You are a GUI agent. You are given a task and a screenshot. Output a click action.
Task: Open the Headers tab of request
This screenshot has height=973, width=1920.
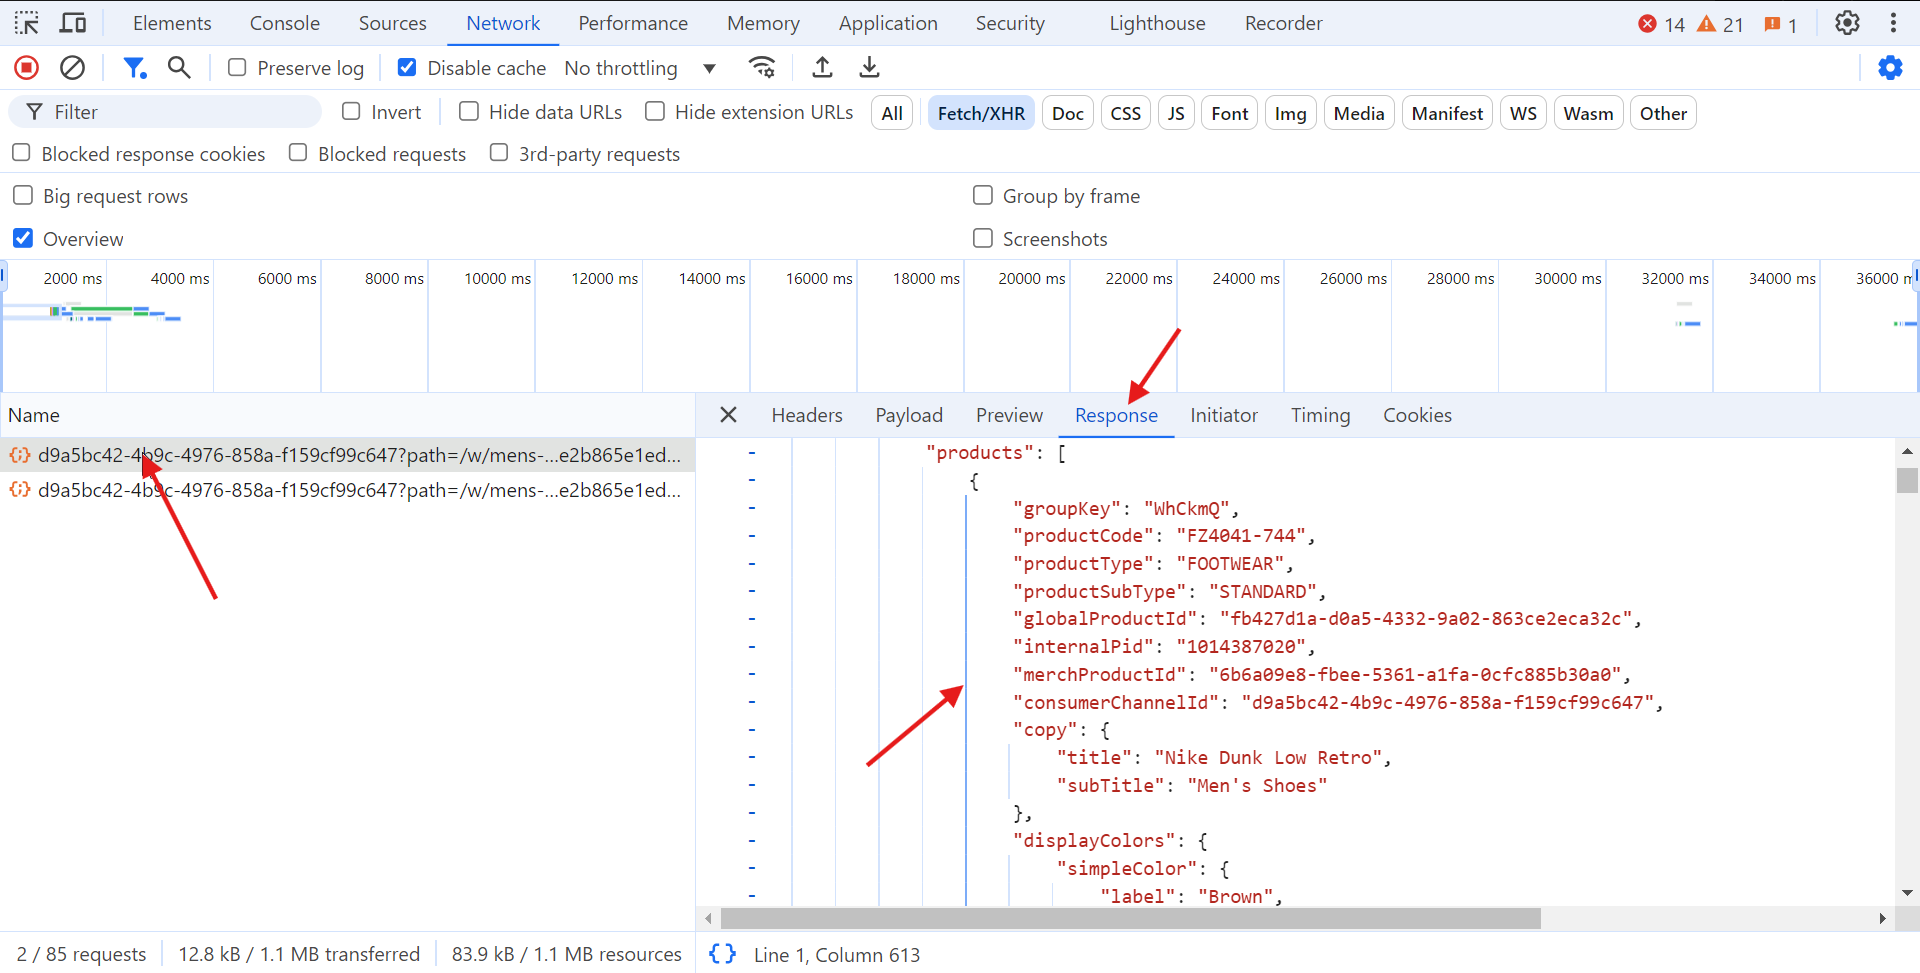(806, 415)
